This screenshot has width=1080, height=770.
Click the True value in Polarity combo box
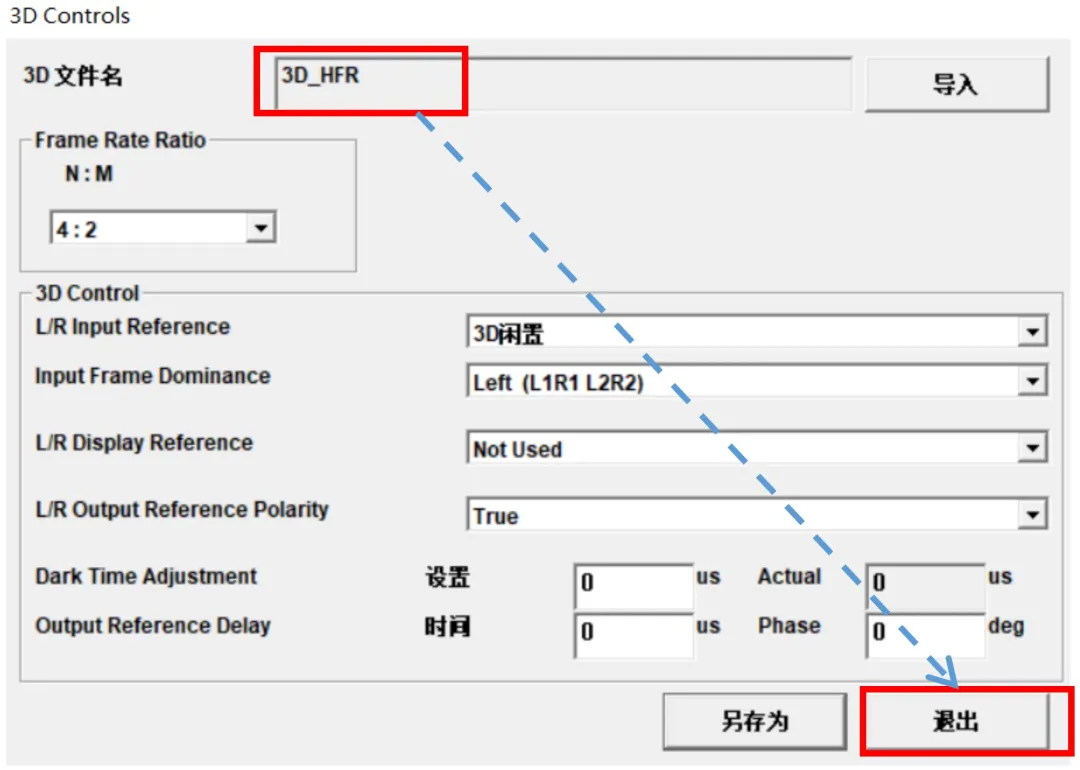(x=740, y=516)
